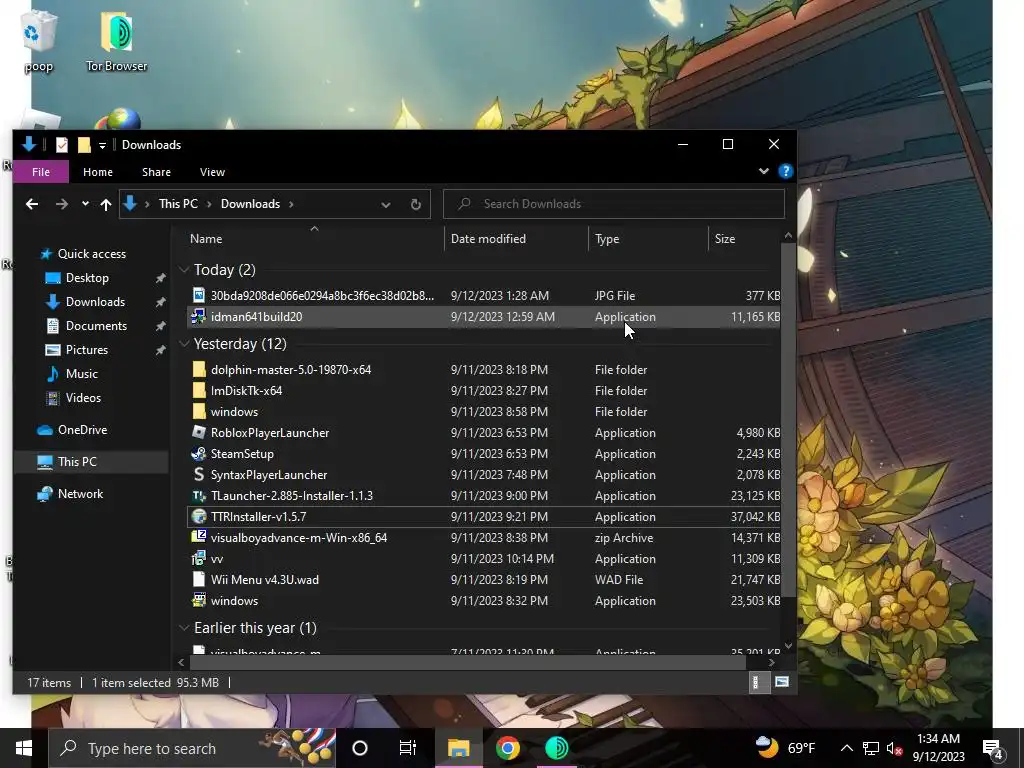Open the File ribbon tab
This screenshot has height=768, width=1024.
(x=40, y=172)
